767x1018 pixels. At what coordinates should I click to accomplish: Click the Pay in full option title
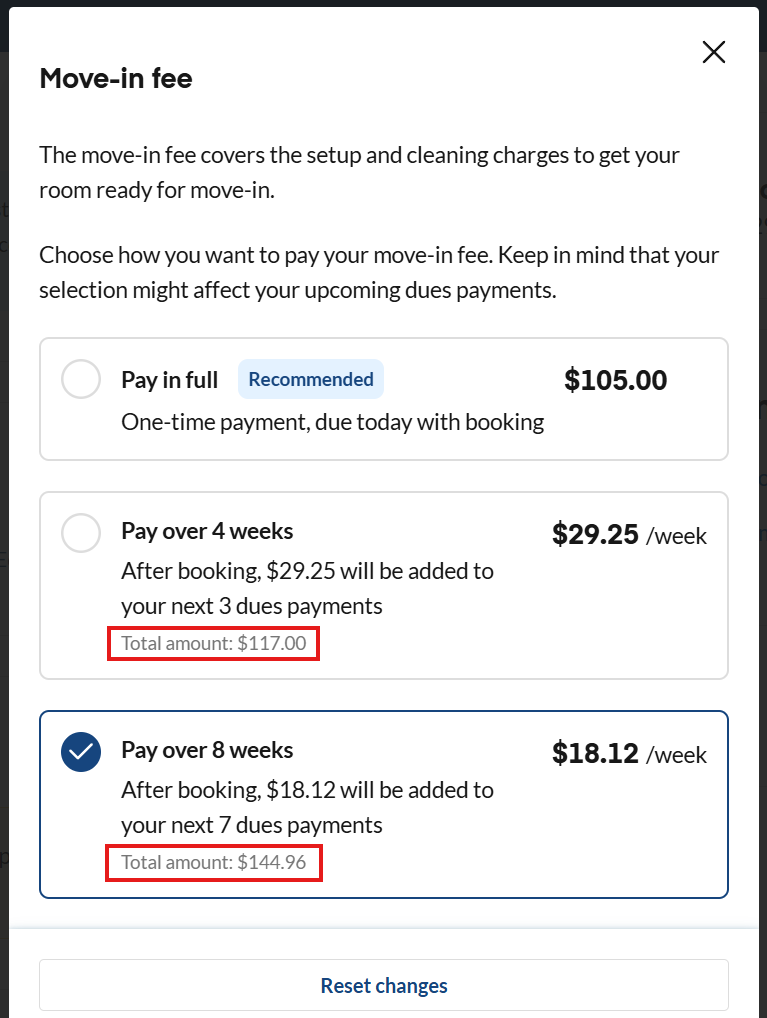(x=170, y=380)
